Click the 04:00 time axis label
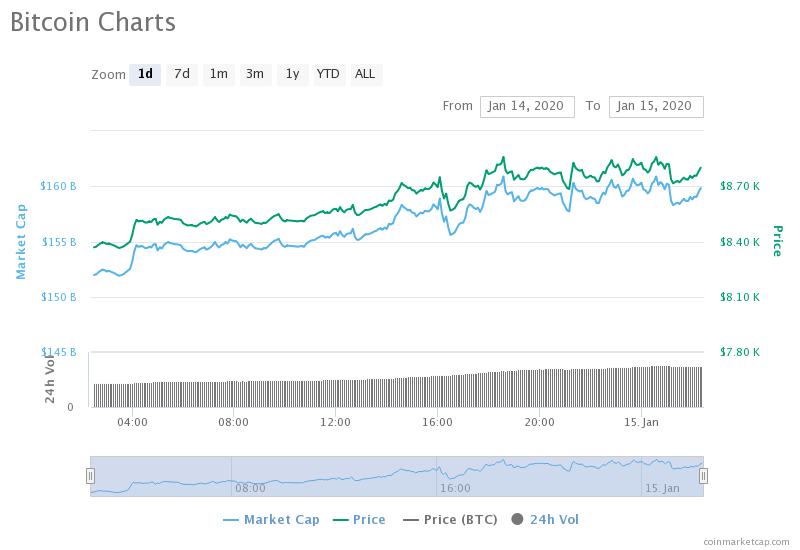 click(132, 422)
